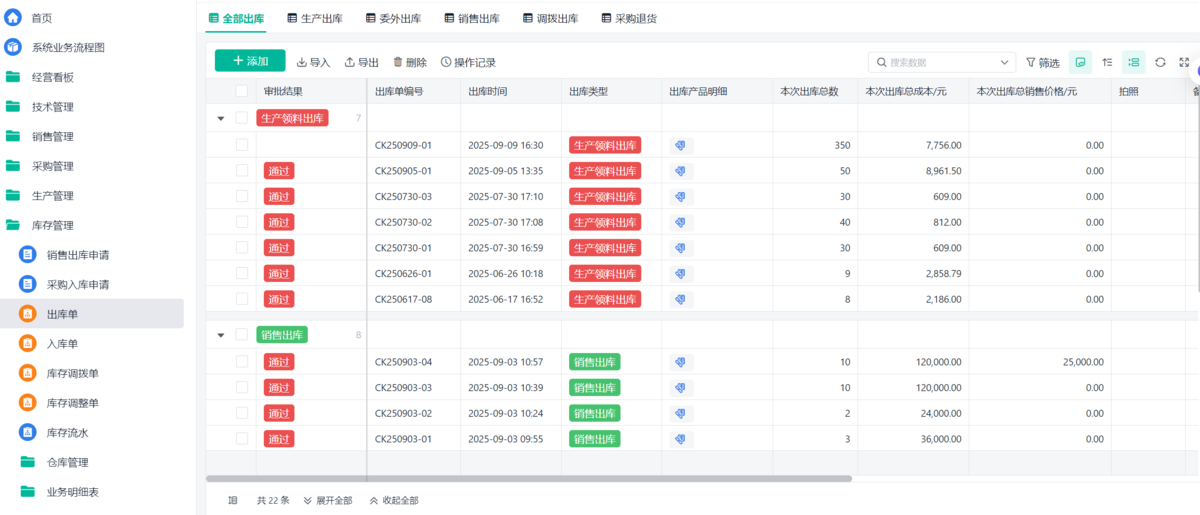Viewport: 1200px width, 515px height.
Task: Toggle the grouped list view icon
Action: tap(1133, 62)
